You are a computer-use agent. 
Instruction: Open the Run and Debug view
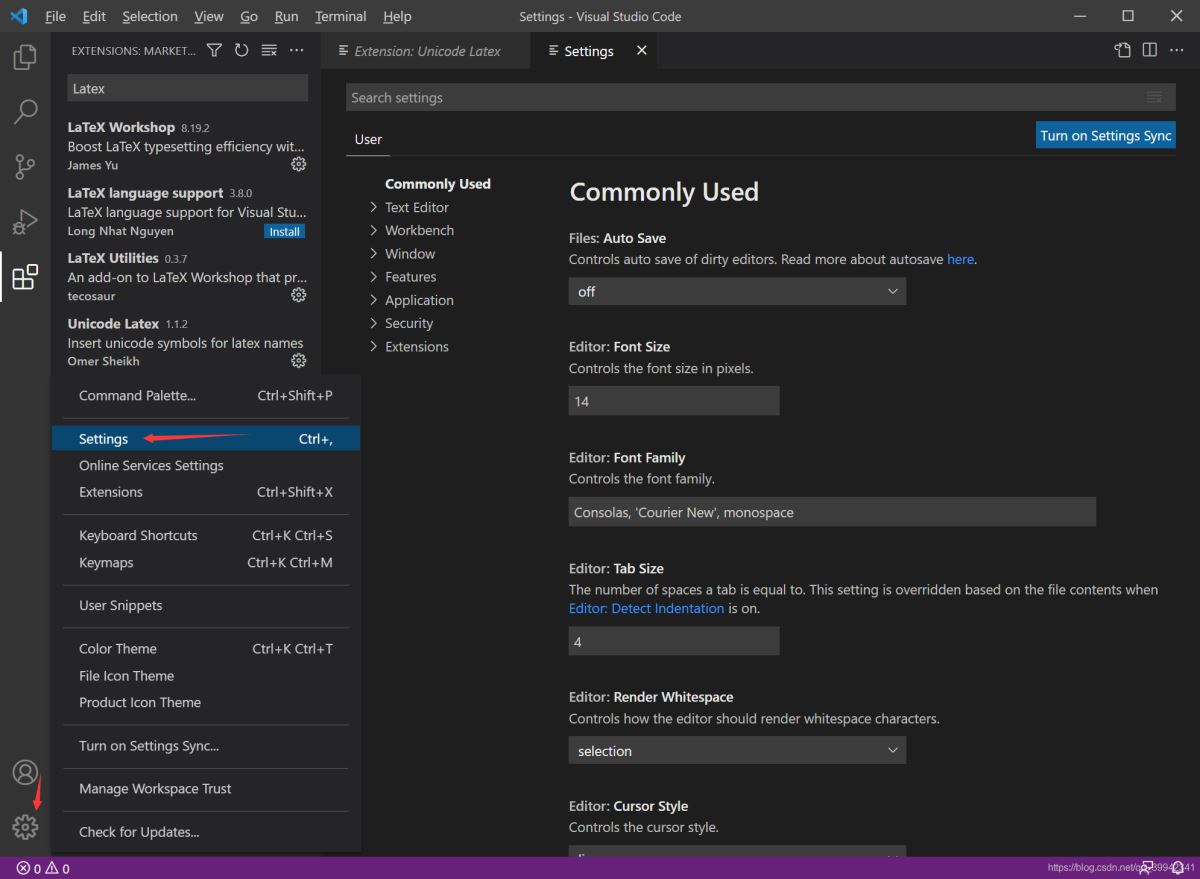25,222
